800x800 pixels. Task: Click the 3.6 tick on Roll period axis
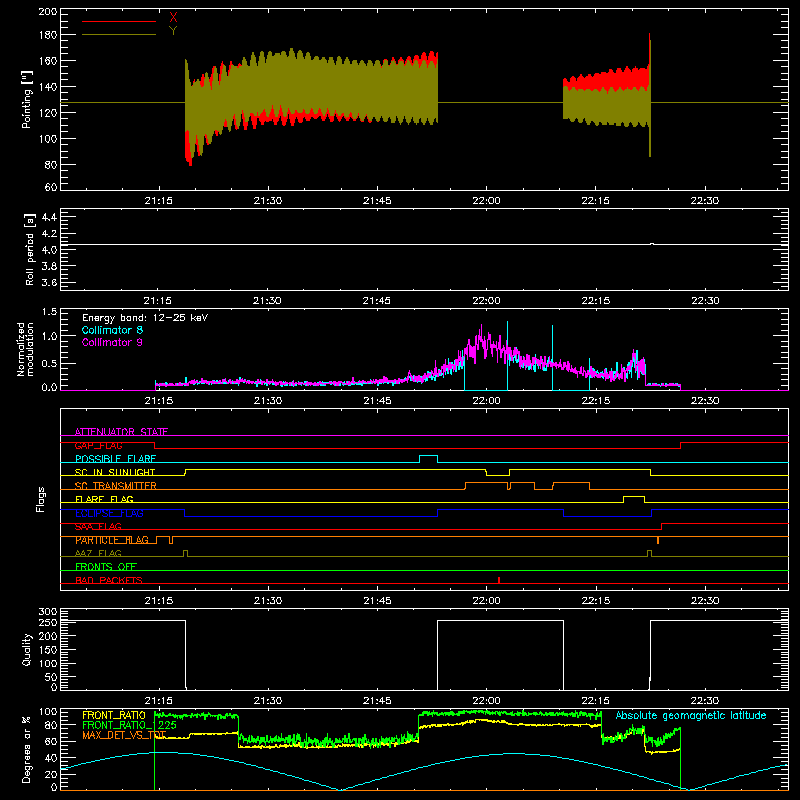coord(49,283)
